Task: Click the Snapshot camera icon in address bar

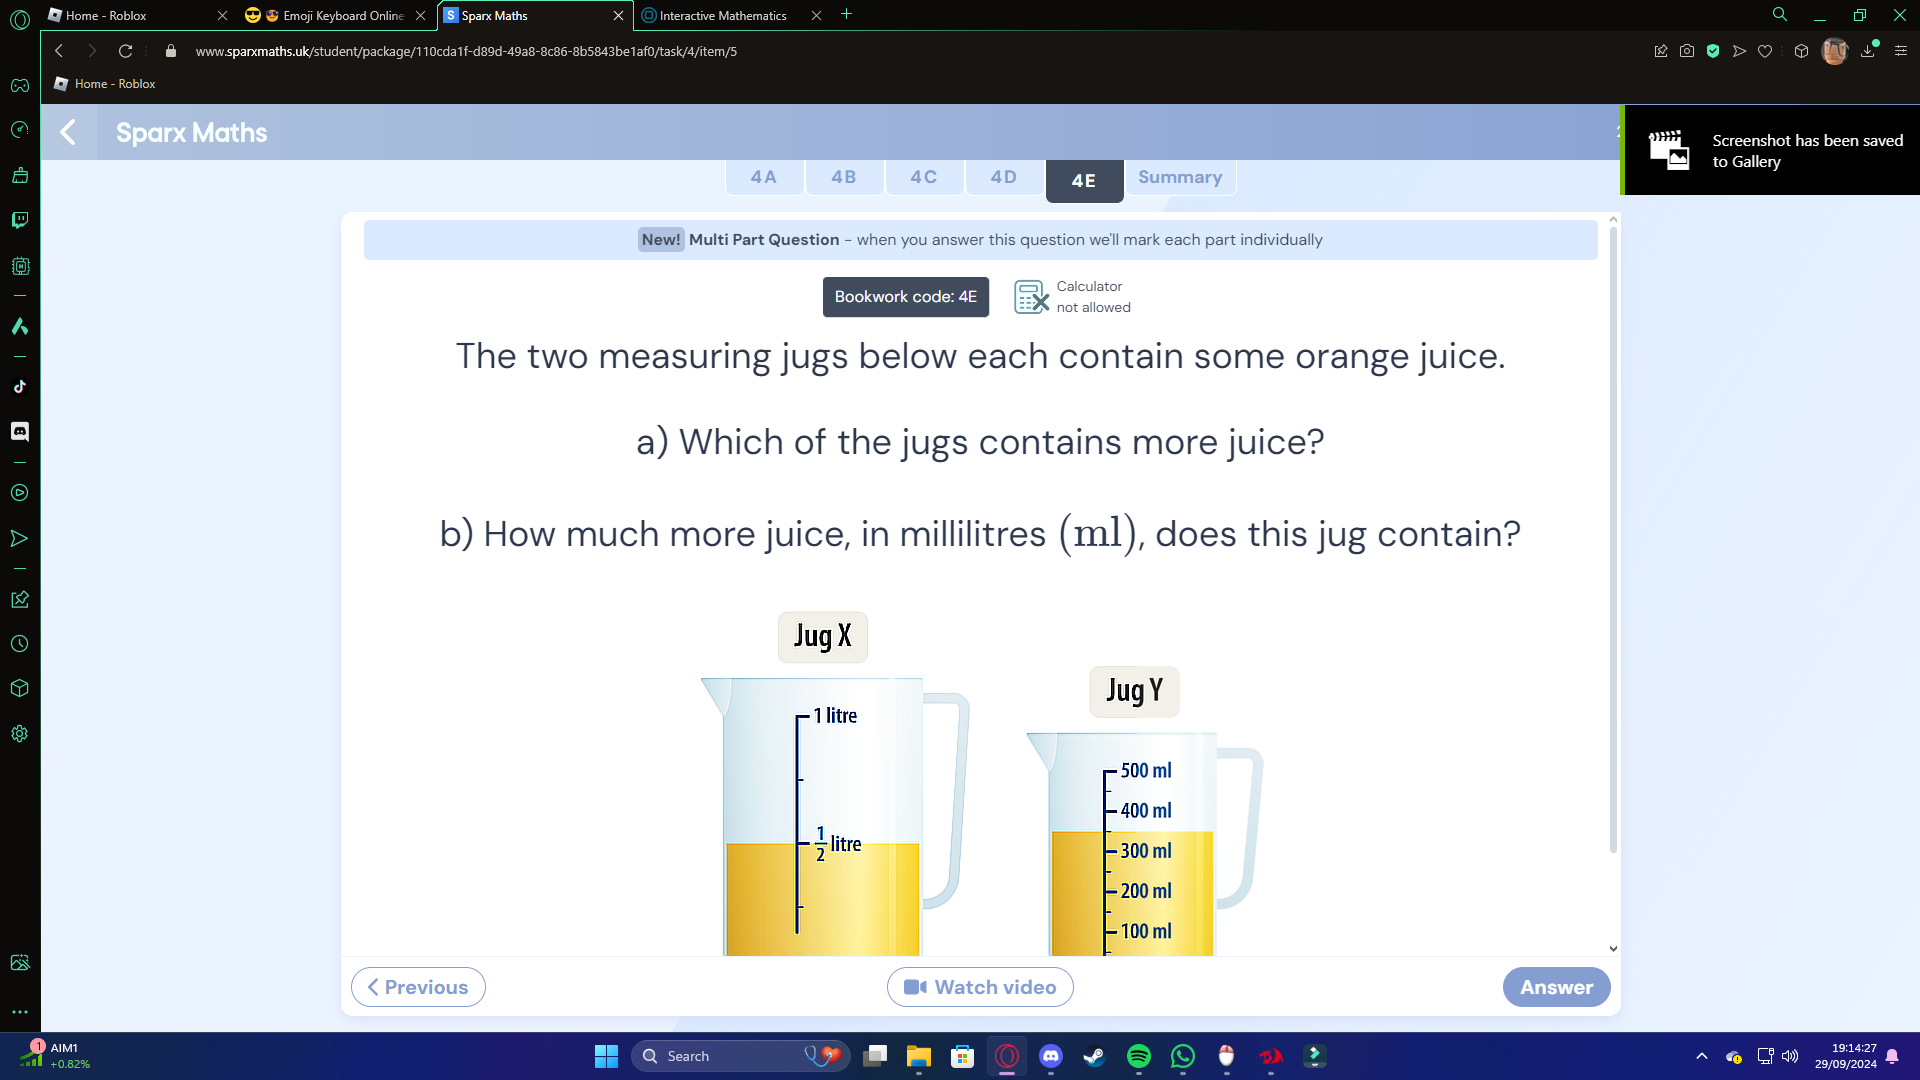Action: click(1687, 51)
